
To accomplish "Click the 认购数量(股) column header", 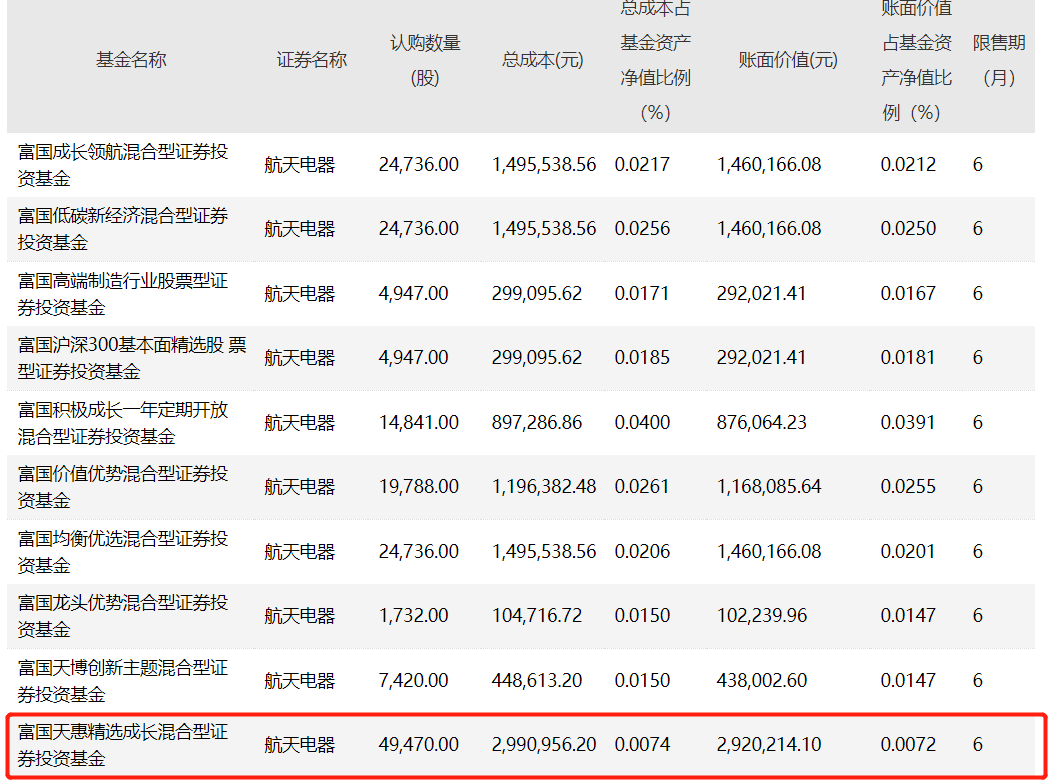I will pos(425,60).
